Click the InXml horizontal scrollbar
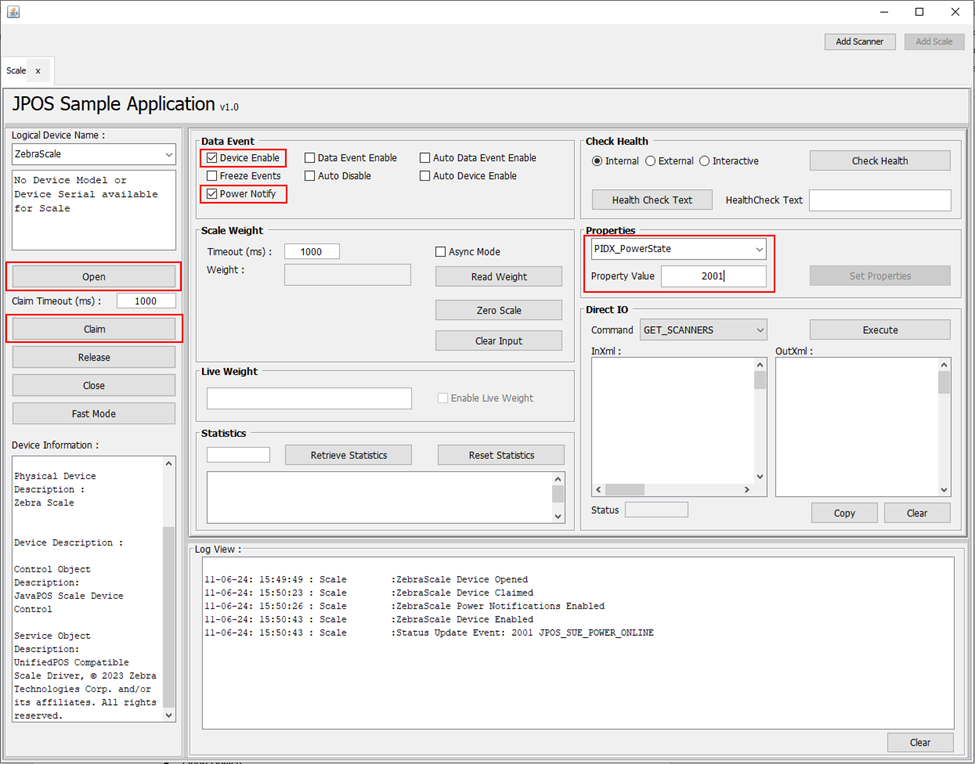Image resolution: width=975 pixels, height=764 pixels. (x=673, y=490)
